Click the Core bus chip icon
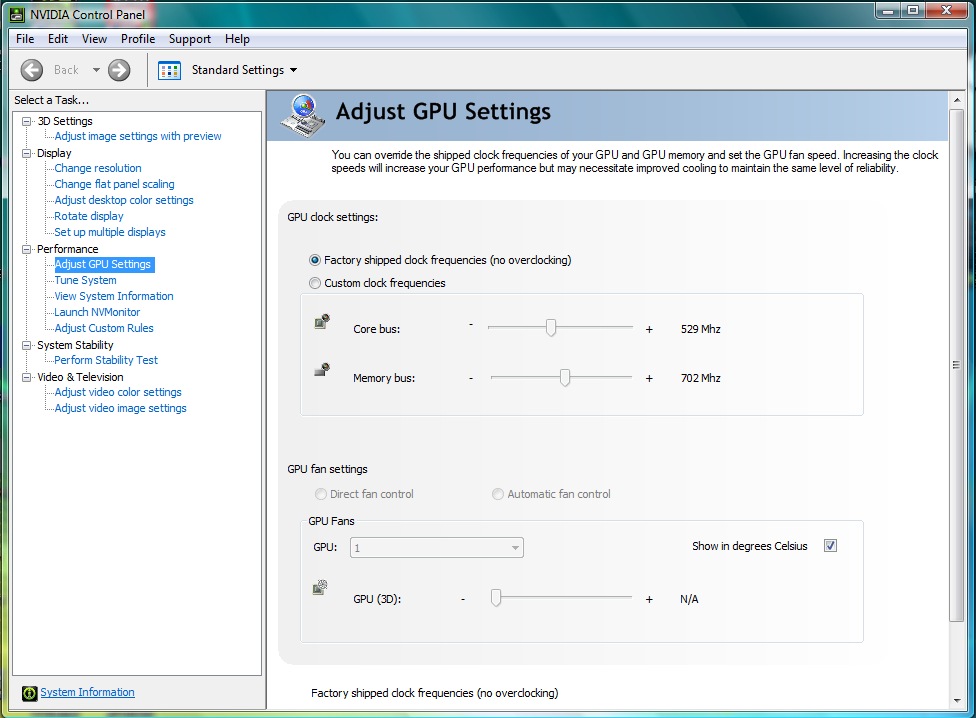 tap(322, 322)
